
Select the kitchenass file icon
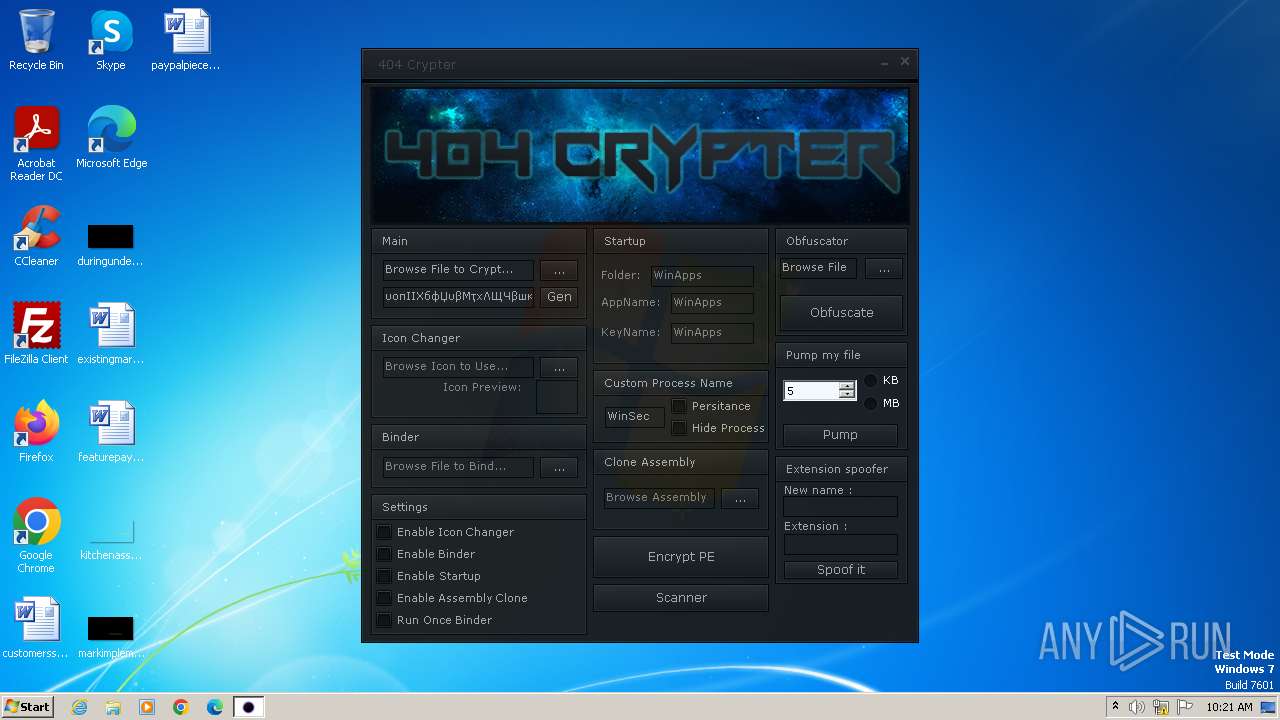(x=110, y=540)
